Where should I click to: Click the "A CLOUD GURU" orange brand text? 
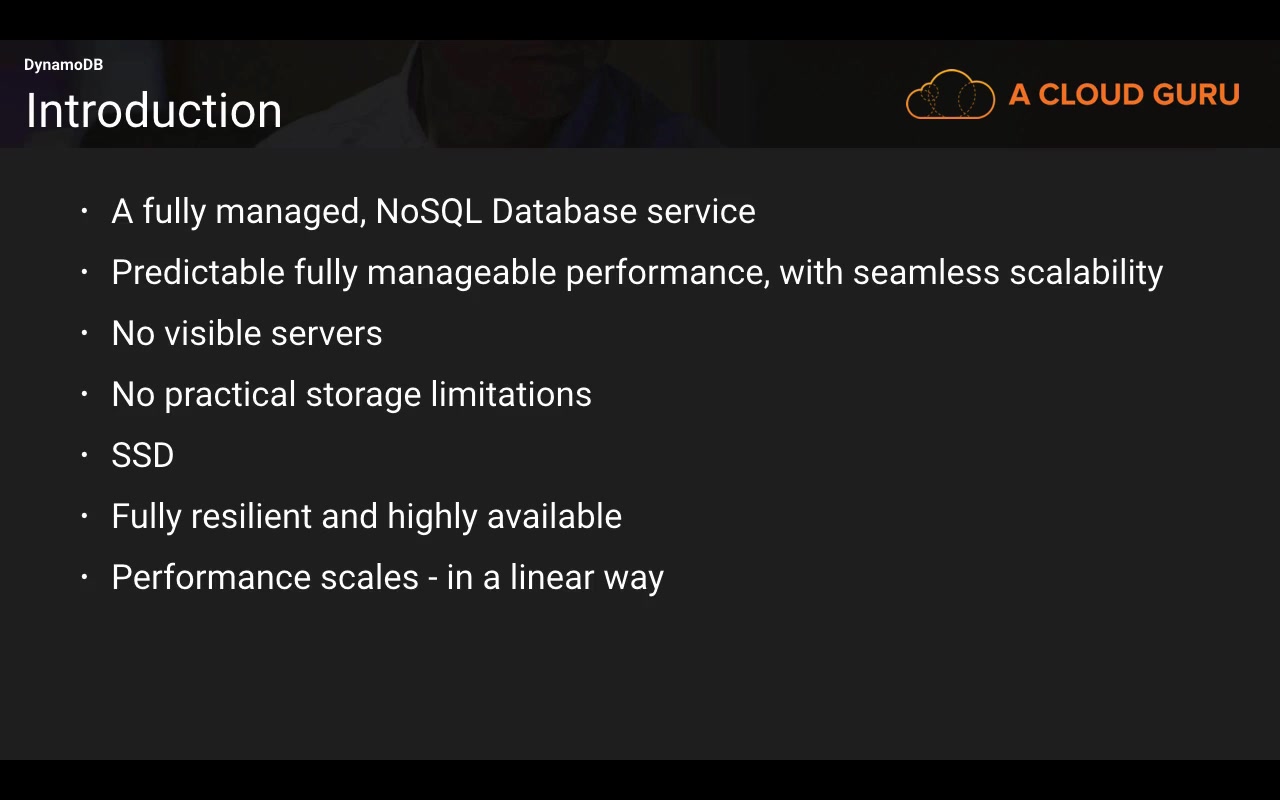pyautogui.click(x=1124, y=95)
